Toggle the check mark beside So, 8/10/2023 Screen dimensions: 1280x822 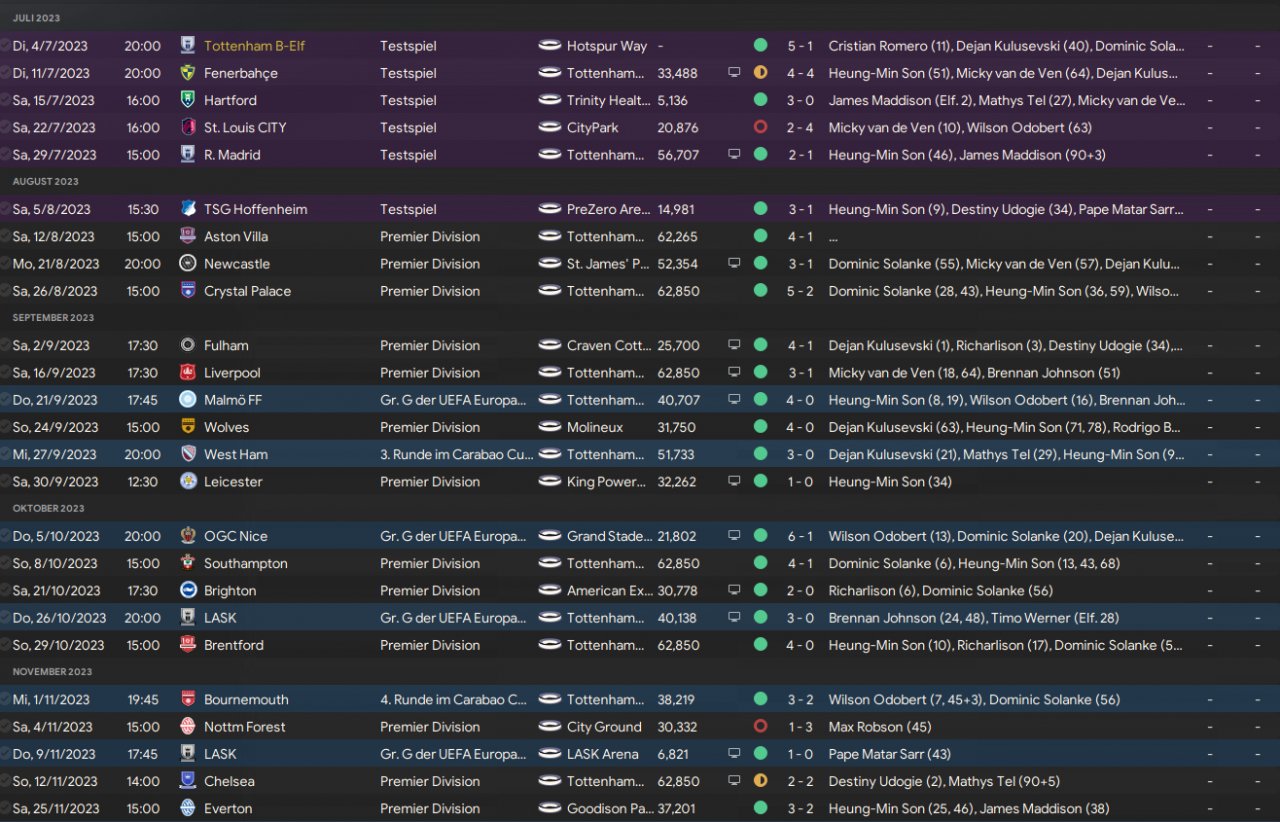coord(5,563)
